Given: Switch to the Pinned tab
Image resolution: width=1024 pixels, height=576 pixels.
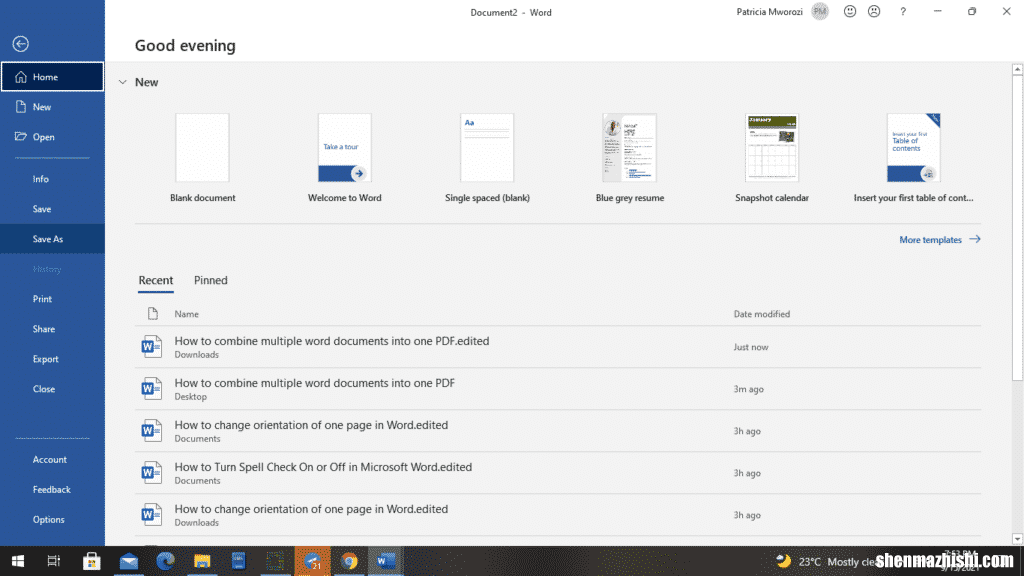Looking at the screenshot, I should pyautogui.click(x=211, y=280).
